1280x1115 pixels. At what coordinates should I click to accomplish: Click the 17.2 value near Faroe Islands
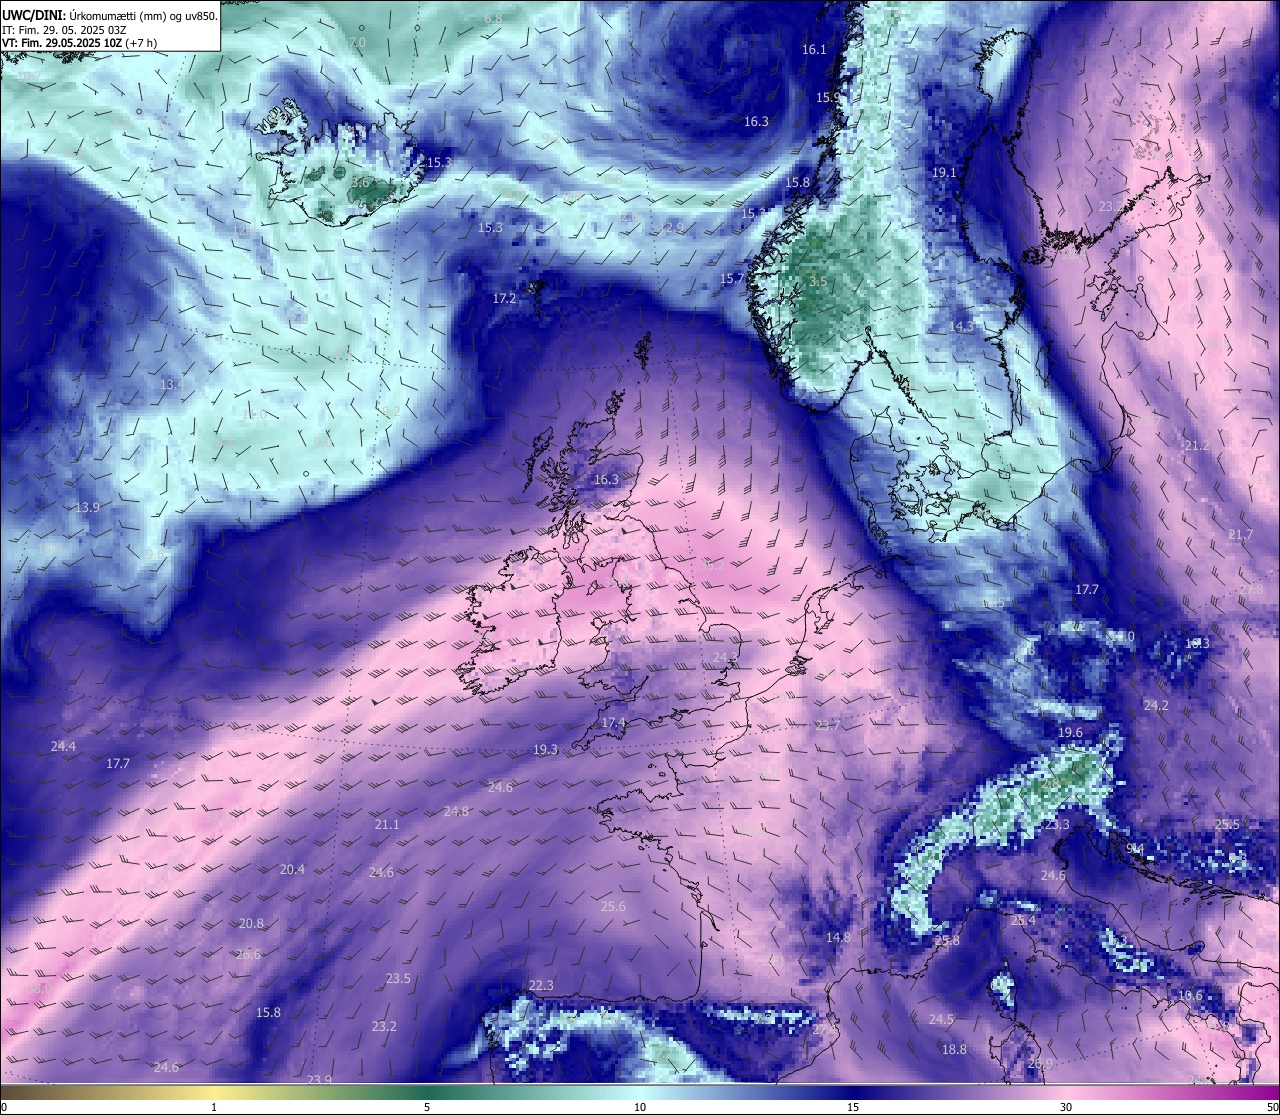(504, 299)
